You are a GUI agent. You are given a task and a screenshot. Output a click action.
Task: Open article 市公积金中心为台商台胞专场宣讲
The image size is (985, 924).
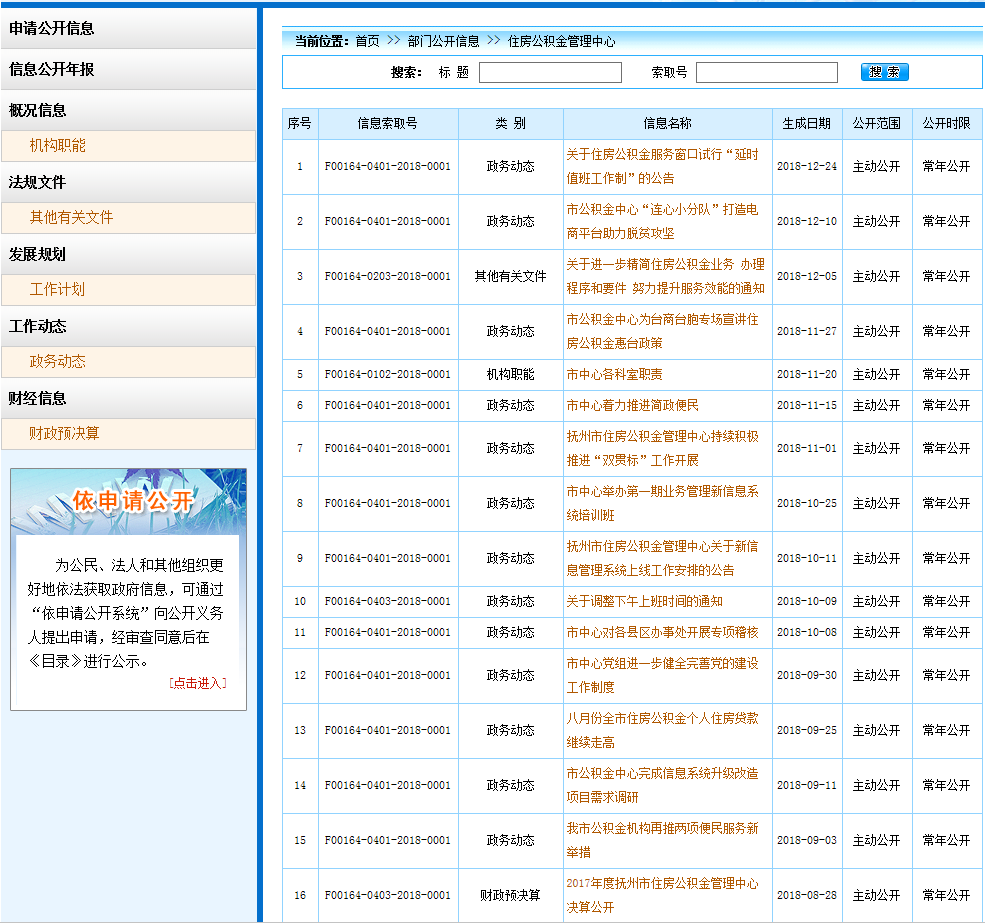[662, 331]
